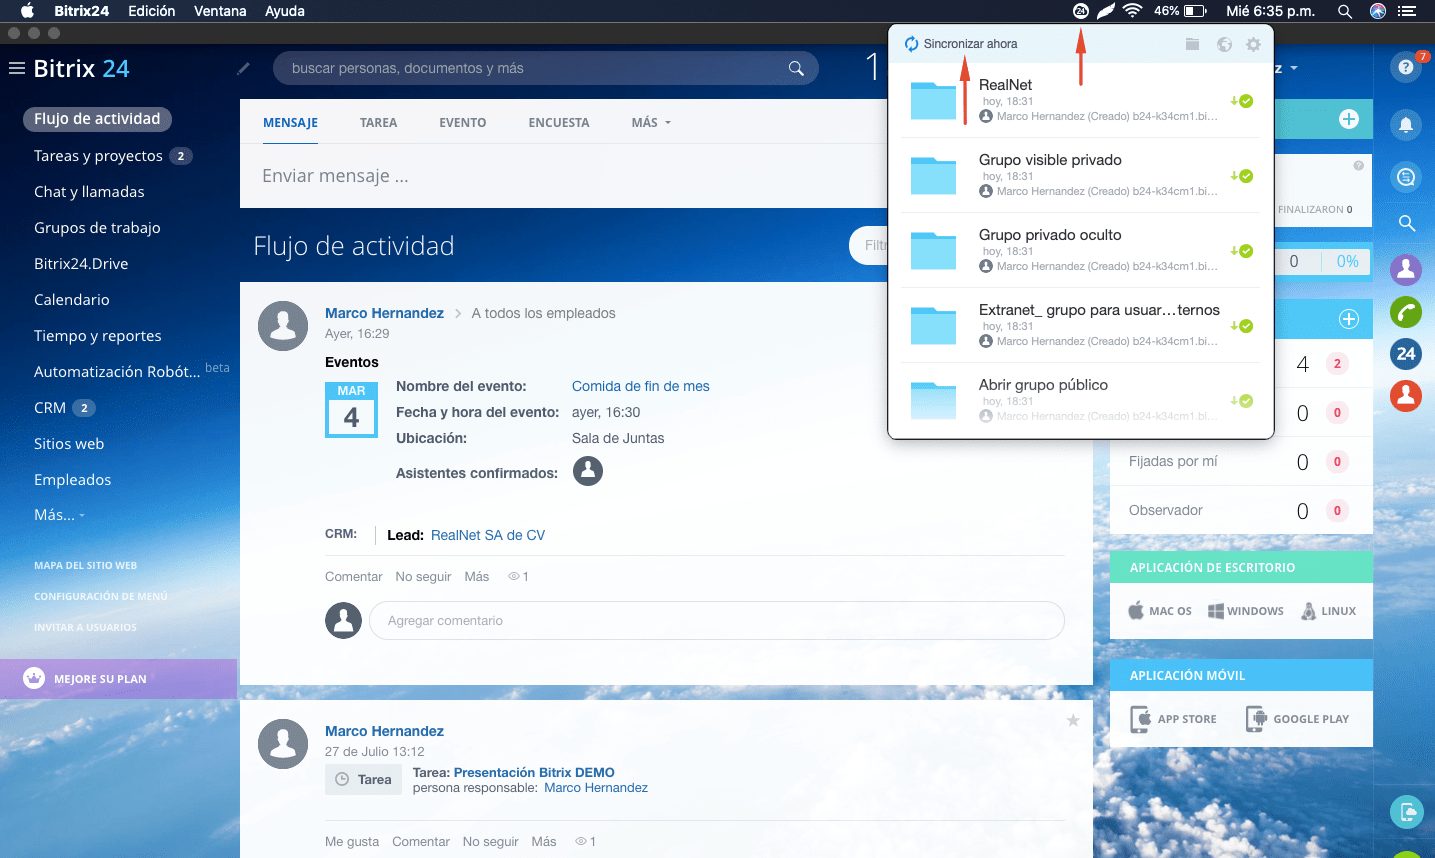
Task: Click the Bitrix24 icon in the macOS menu bar
Action: (1080, 11)
